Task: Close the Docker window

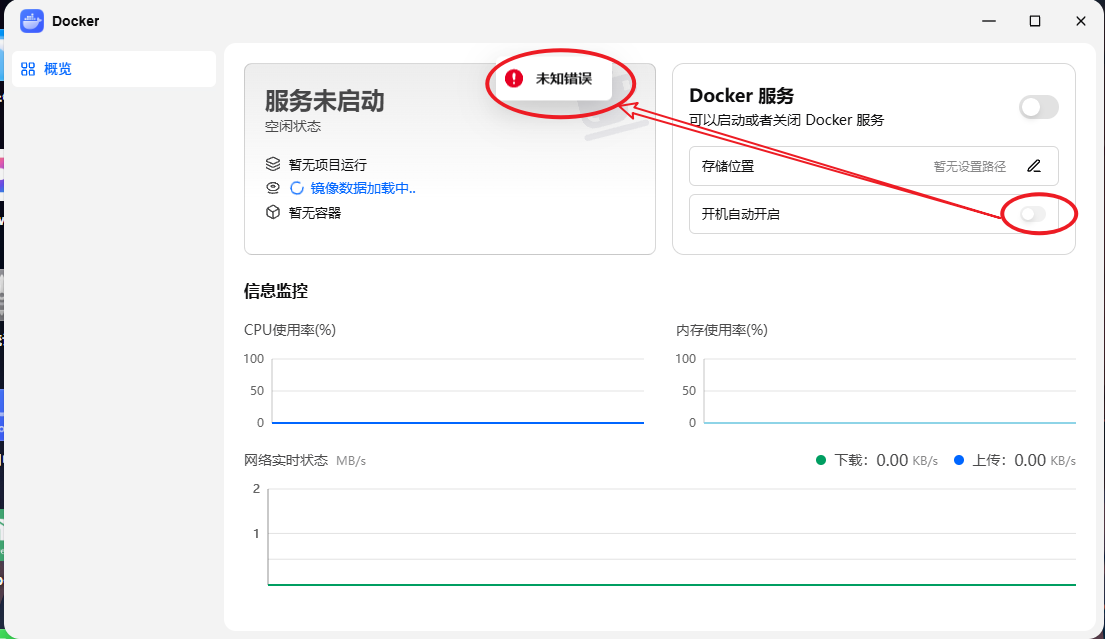Action: pyautogui.click(x=1080, y=21)
